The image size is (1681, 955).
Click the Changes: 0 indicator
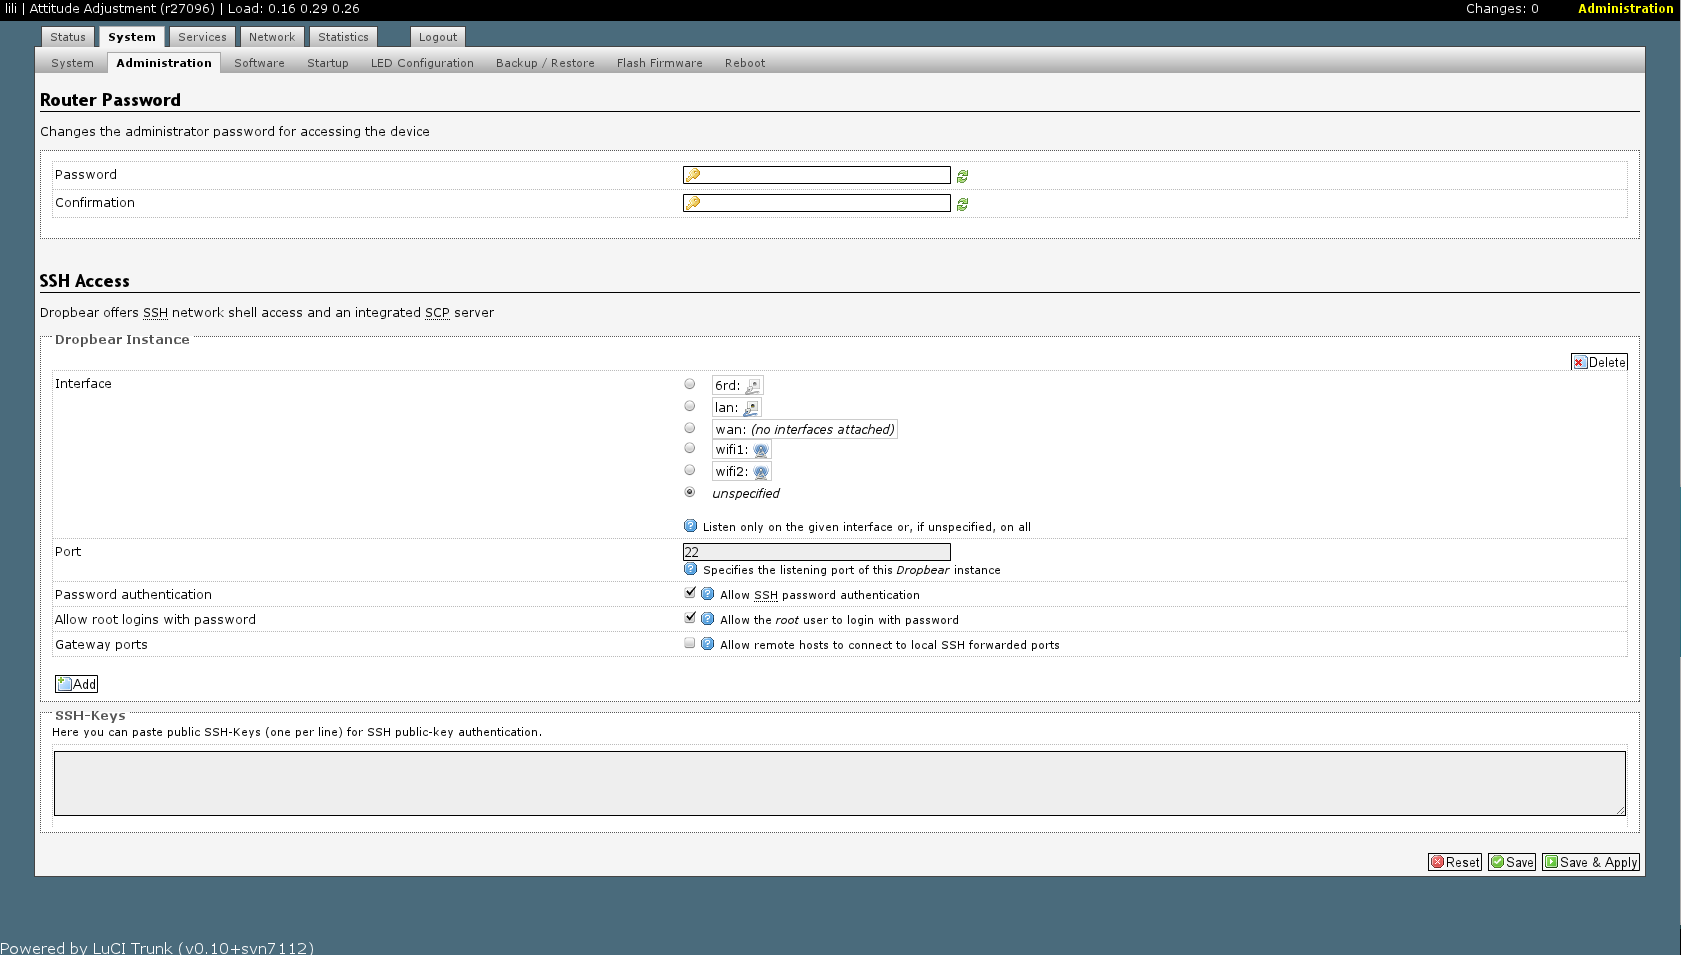pyautogui.click(x=1502, y=8)
